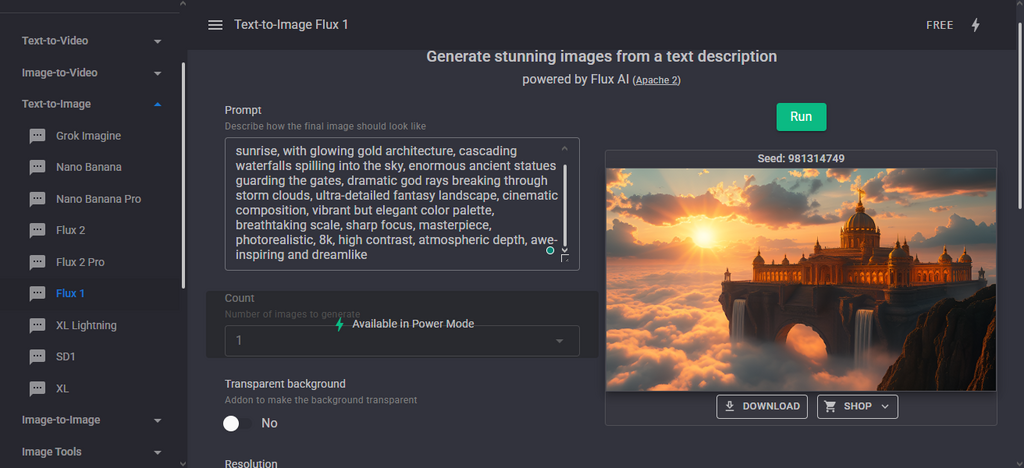Click the sidebar scroll-up arrow
1024x468 pixels.
[x=183, y=4]
